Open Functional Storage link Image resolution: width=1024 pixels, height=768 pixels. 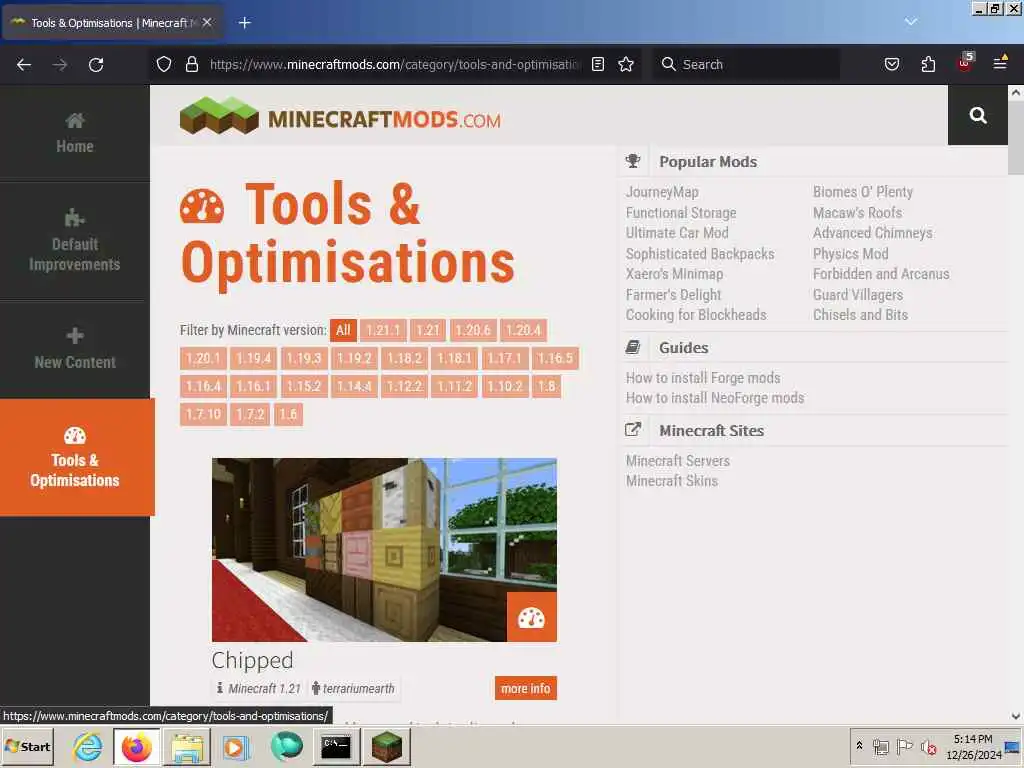point(681,213)
